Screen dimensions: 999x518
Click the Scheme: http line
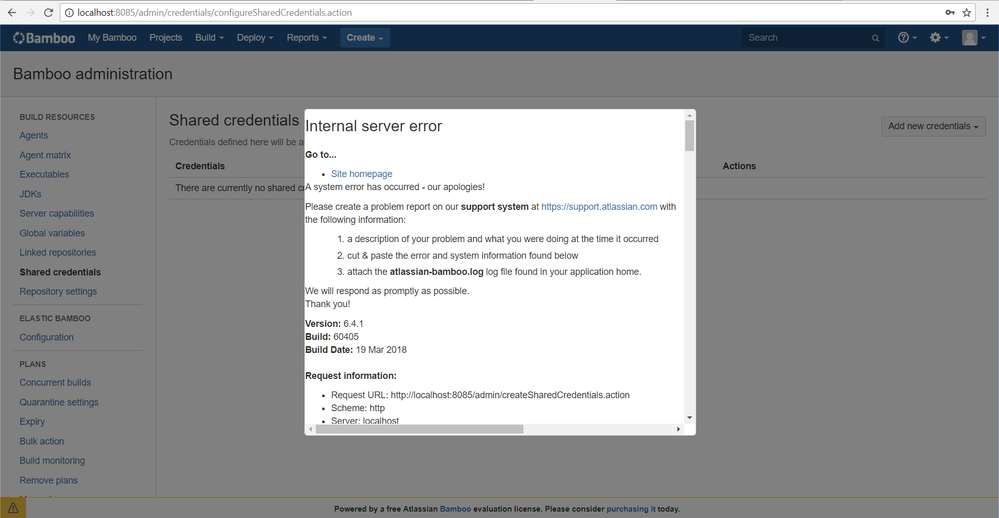(x=357, y=408)
